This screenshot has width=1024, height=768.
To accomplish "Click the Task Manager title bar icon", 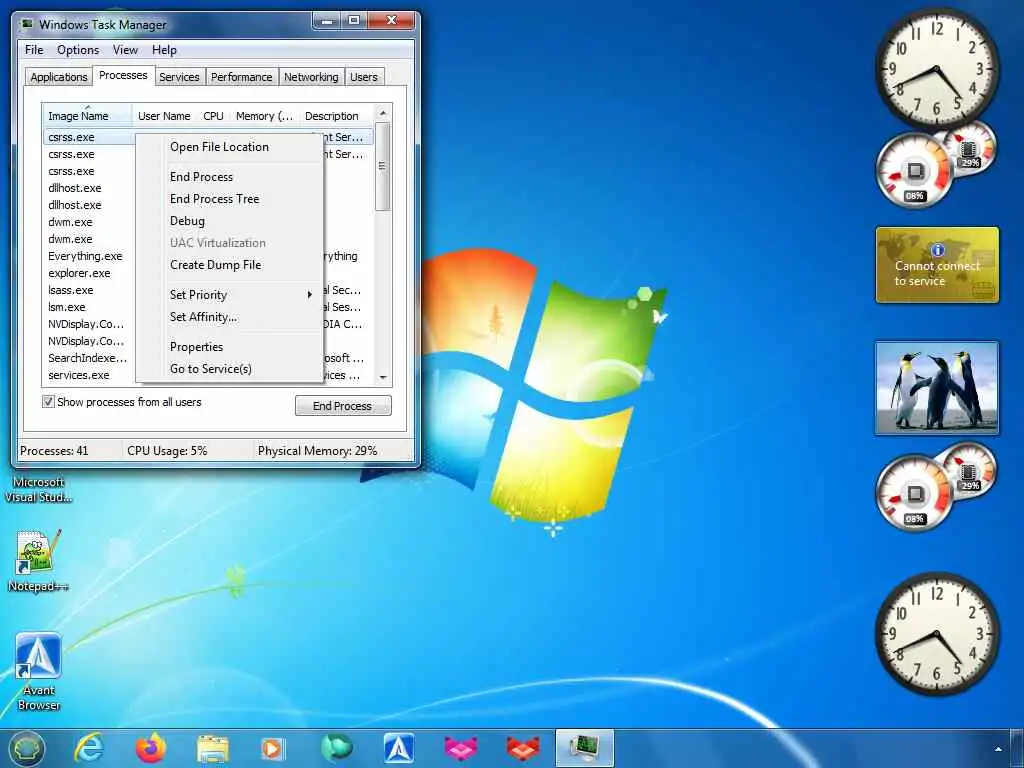I will (27, 24).
